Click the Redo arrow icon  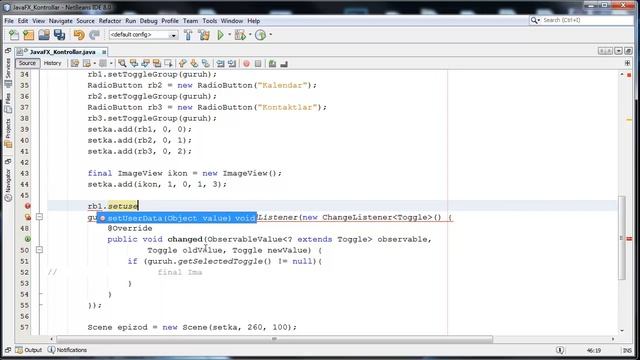(x=94, y=35)
